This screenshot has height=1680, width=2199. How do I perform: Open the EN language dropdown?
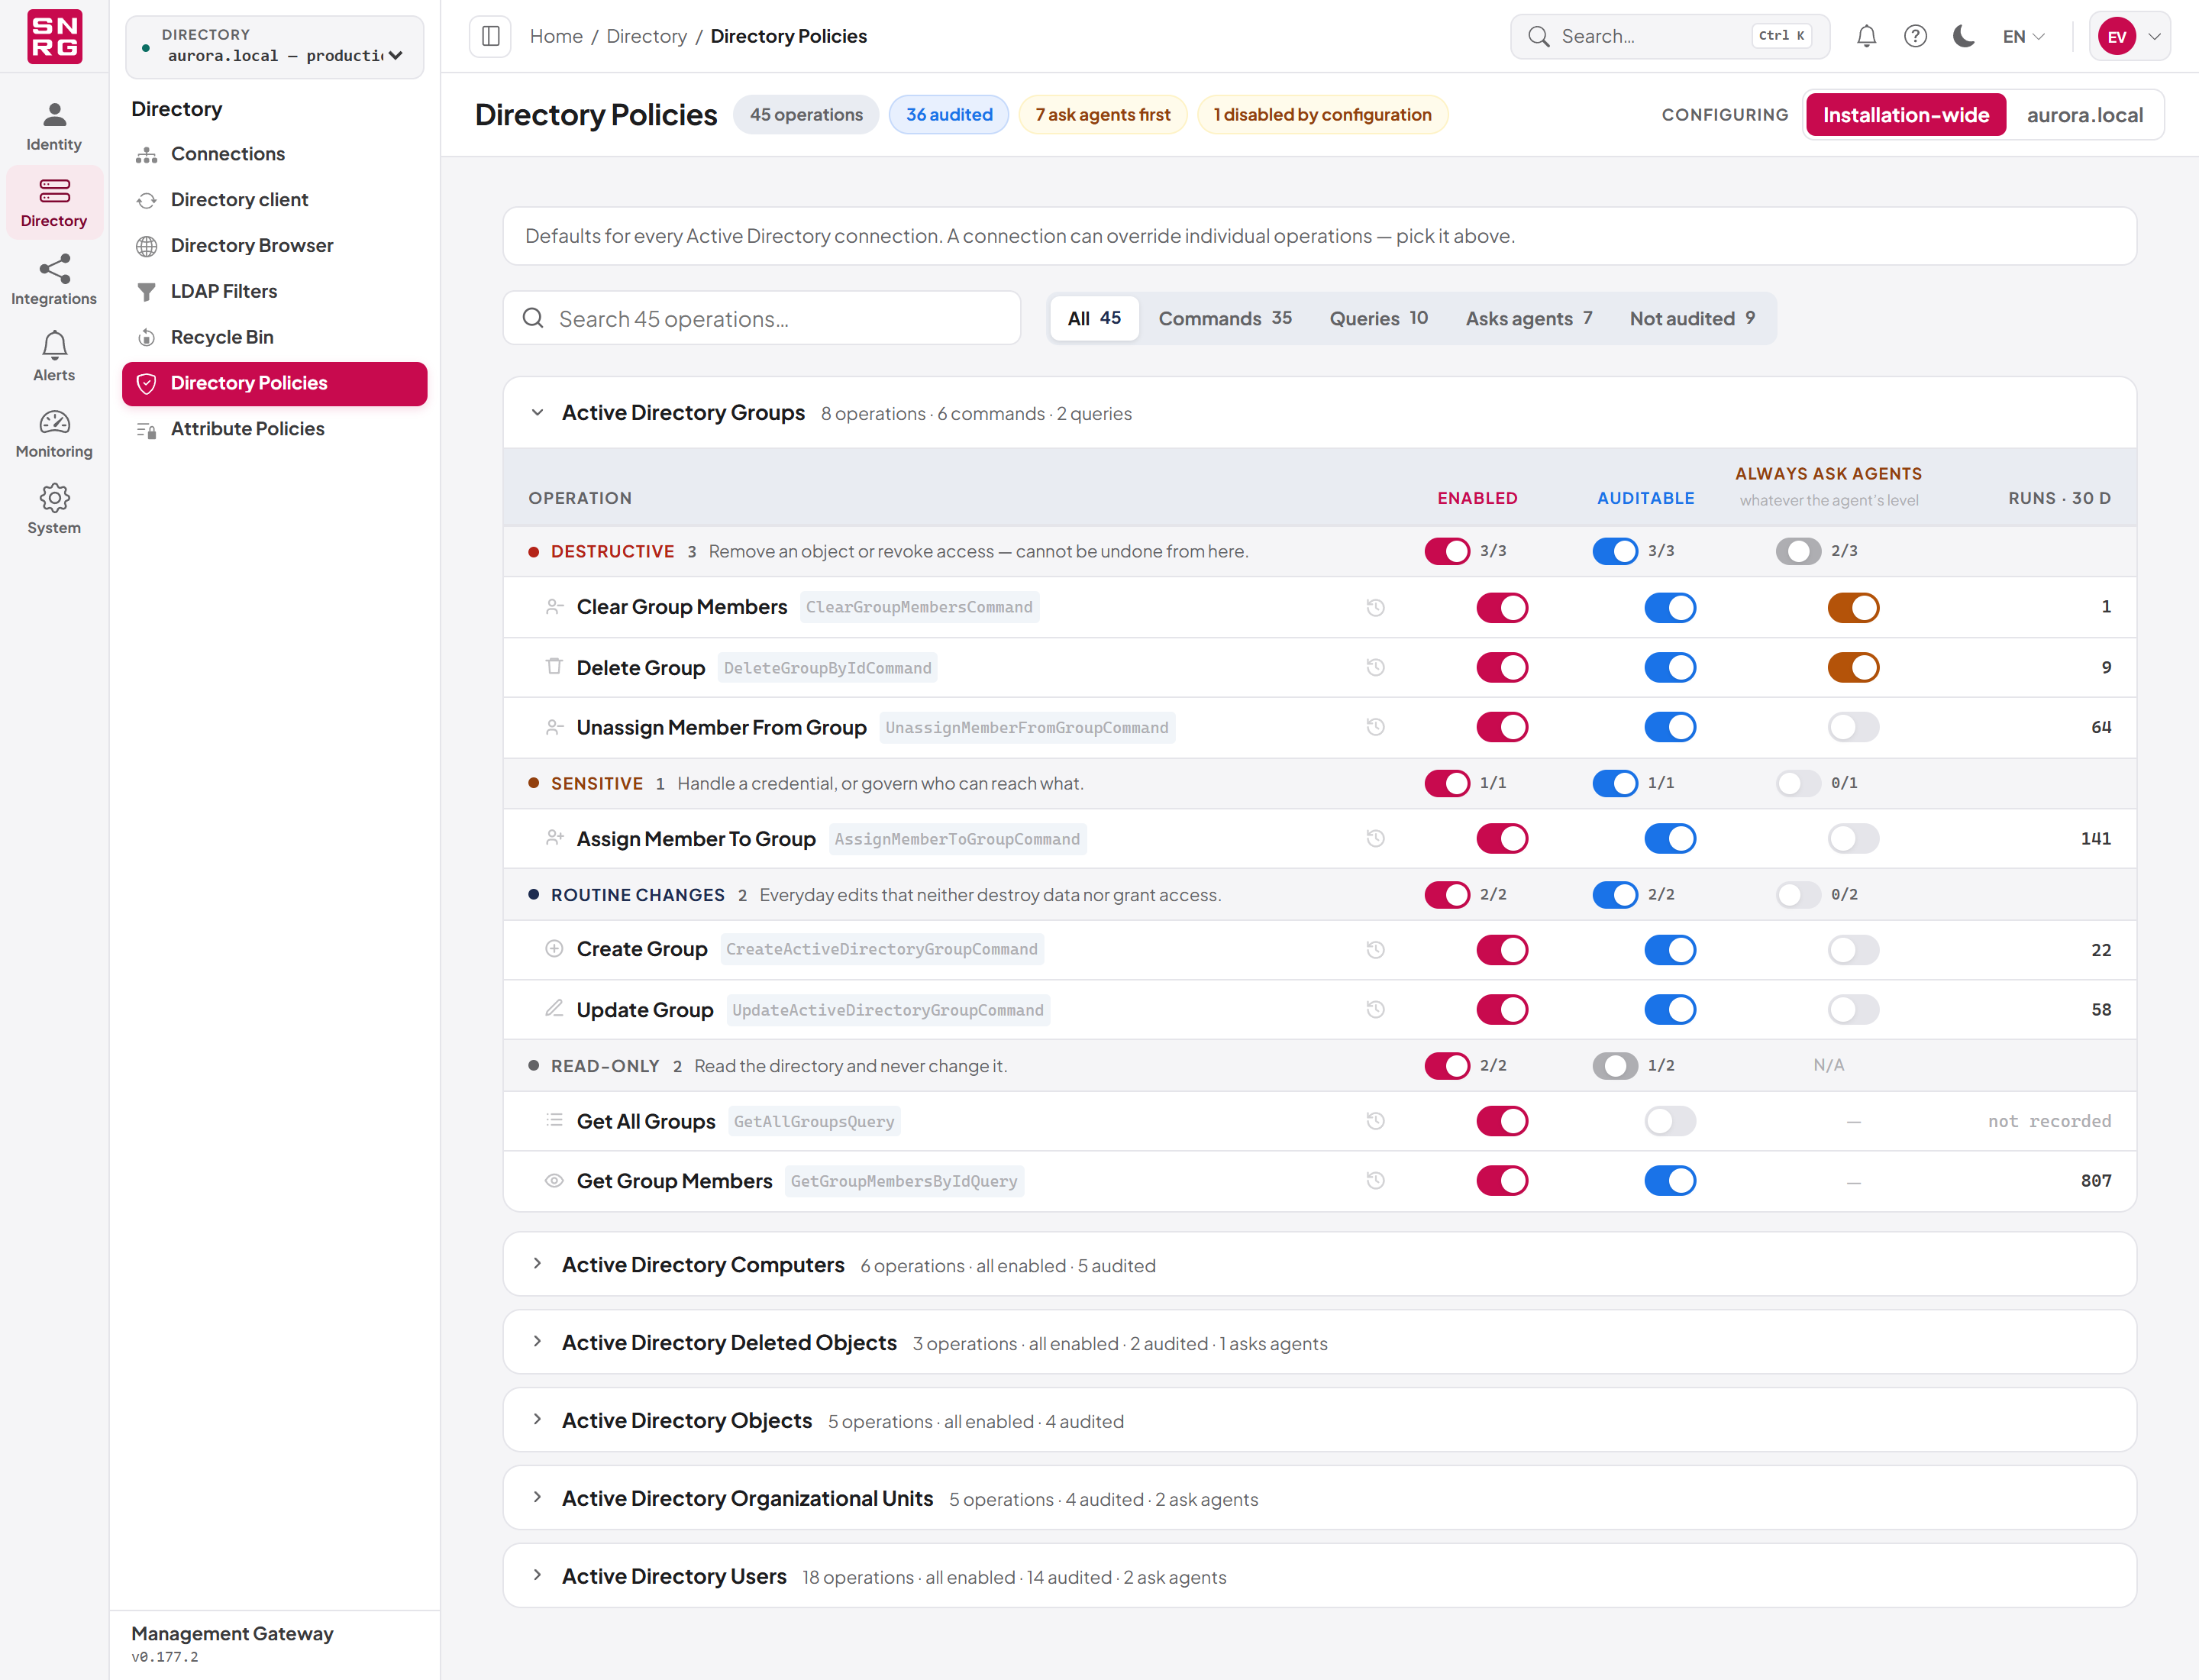[2023, 36]
